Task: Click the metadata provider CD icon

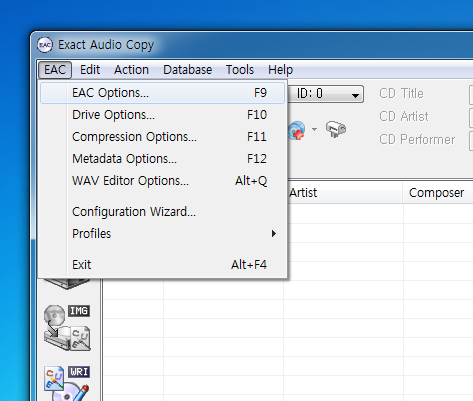Action: click(297, 130)
